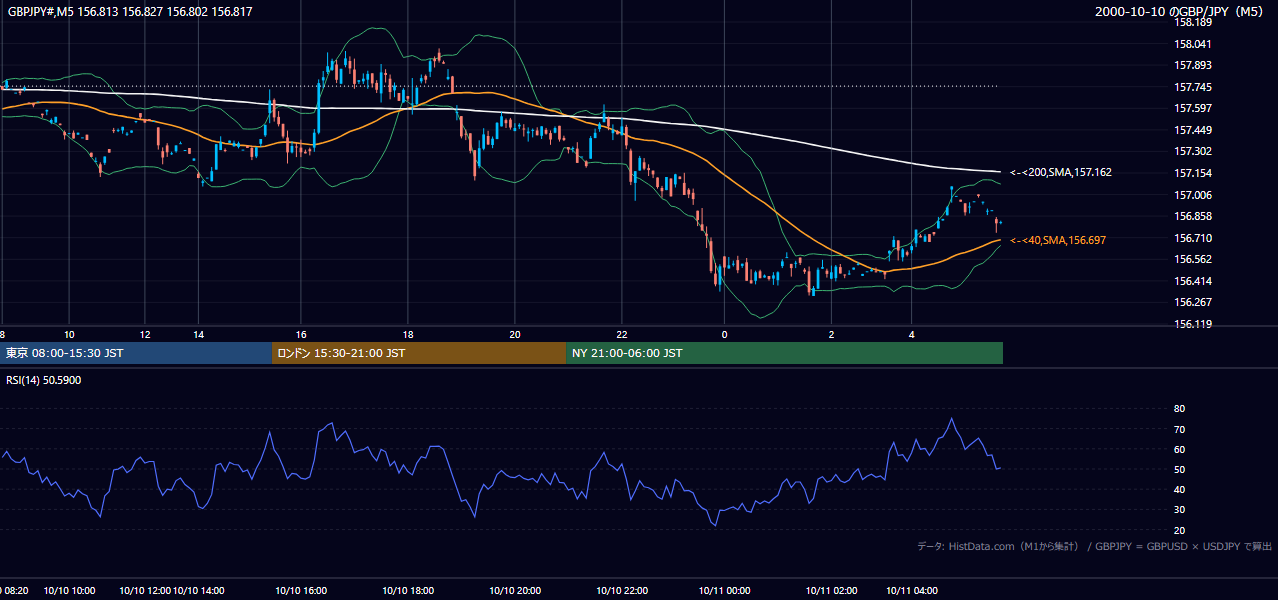This screenshot has width=1278, height=600.
Task: Click price axis value 158.041
Action: pyautogui.click(x=1193, y=44)
